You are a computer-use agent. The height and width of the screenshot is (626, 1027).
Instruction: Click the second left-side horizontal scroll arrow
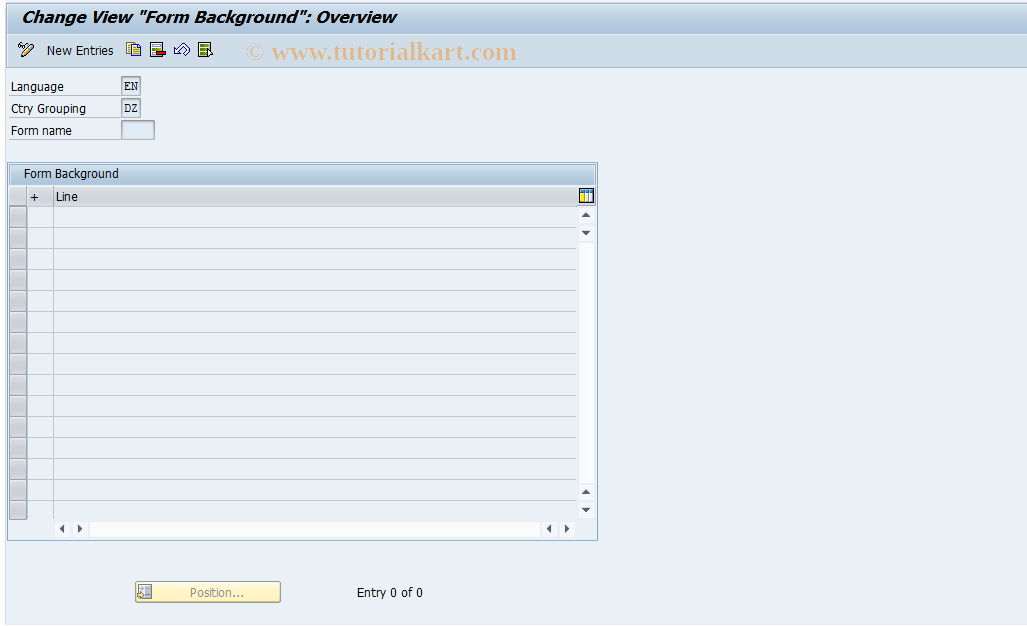(80, 528)
